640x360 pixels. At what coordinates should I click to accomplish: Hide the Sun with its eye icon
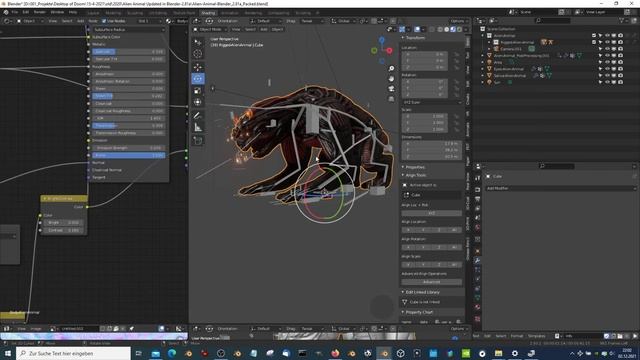coord(607,82)
